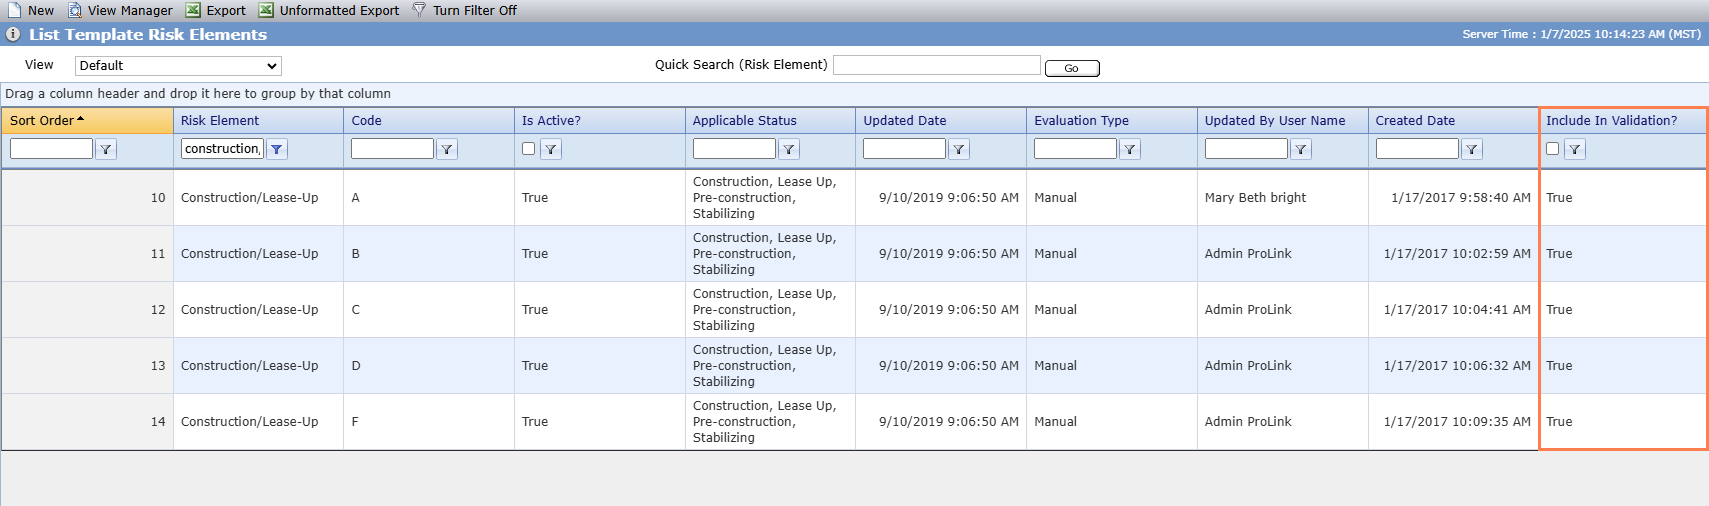
Task: Open filter menu for Is Active column
Action: [551, 149]
